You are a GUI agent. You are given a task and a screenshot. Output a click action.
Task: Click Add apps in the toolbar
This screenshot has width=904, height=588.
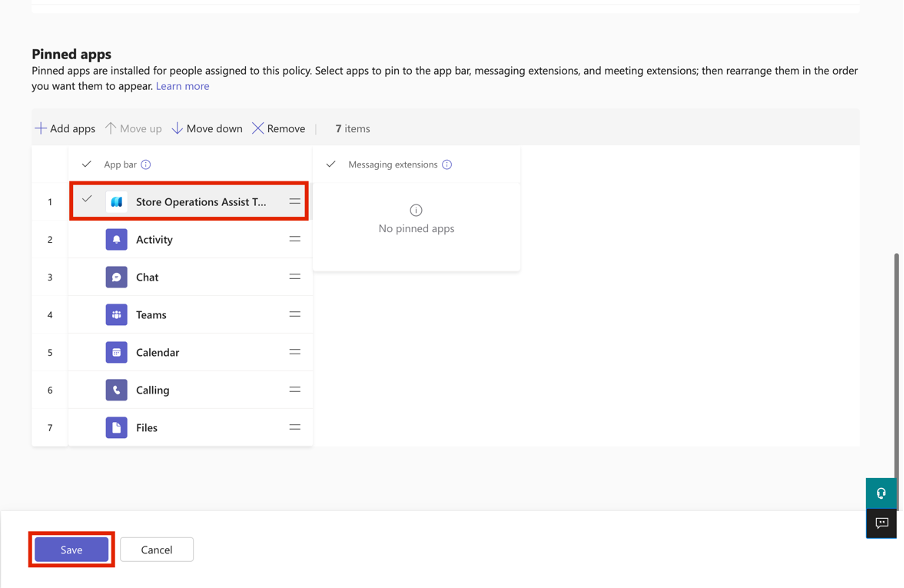[x=64, y=128]
